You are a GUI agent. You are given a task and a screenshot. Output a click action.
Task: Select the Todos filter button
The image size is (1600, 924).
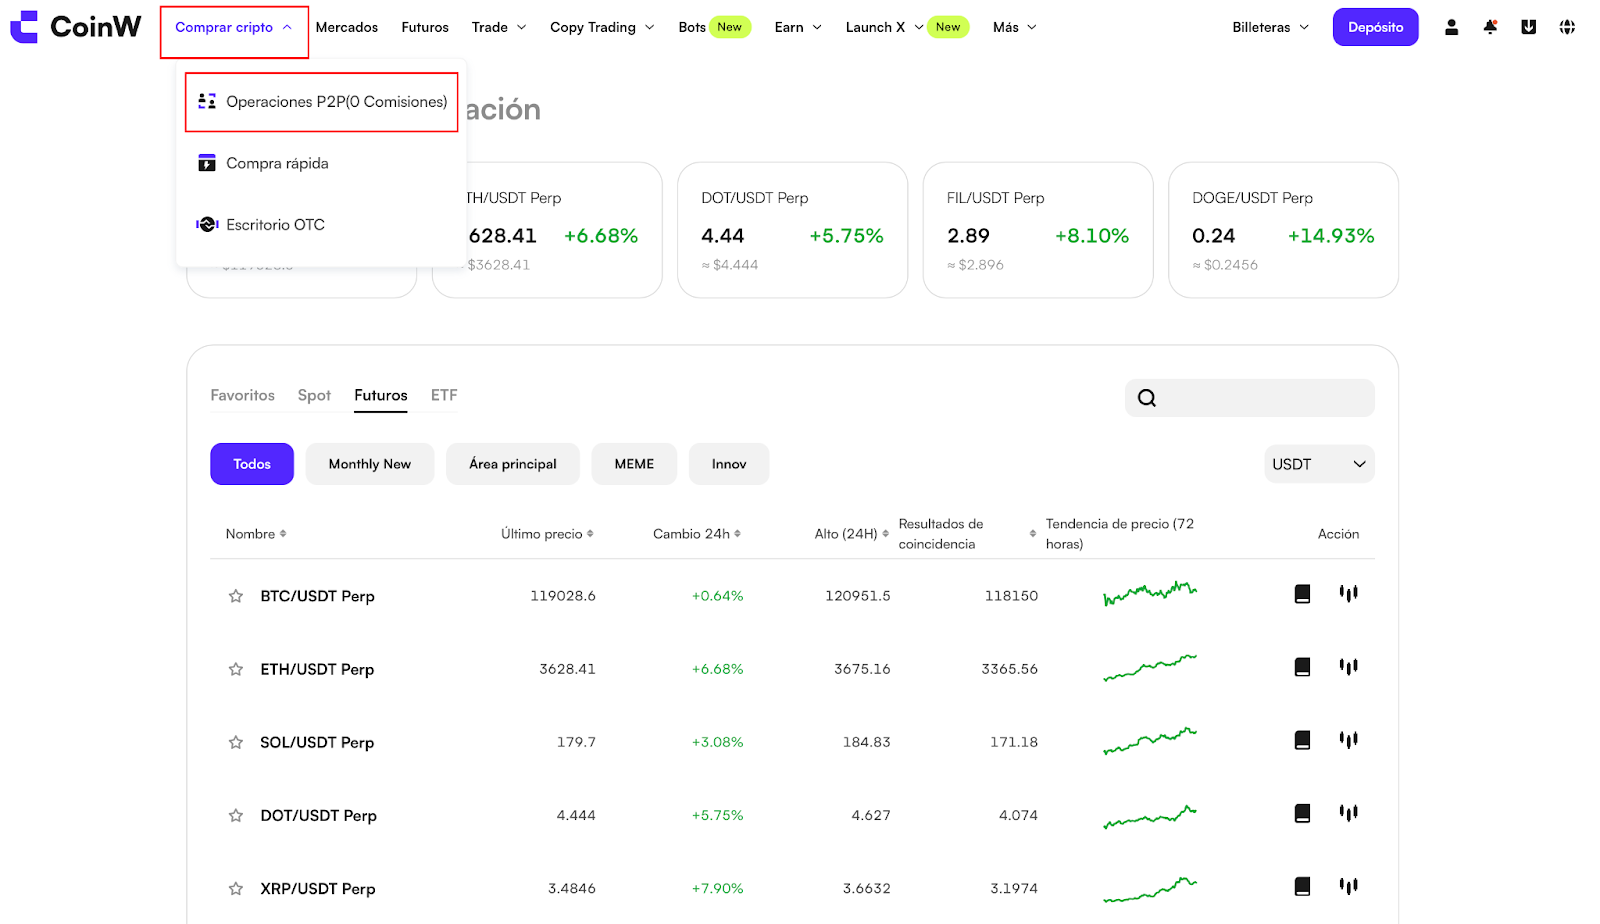point(252,464)
